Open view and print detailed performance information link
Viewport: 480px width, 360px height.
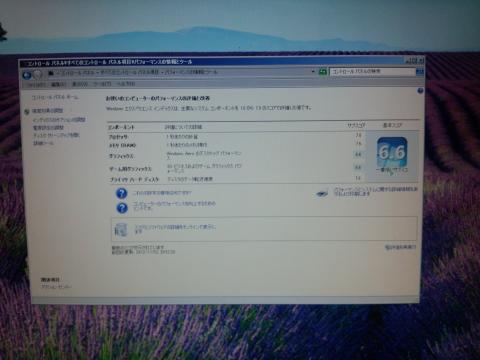(376, 191)
